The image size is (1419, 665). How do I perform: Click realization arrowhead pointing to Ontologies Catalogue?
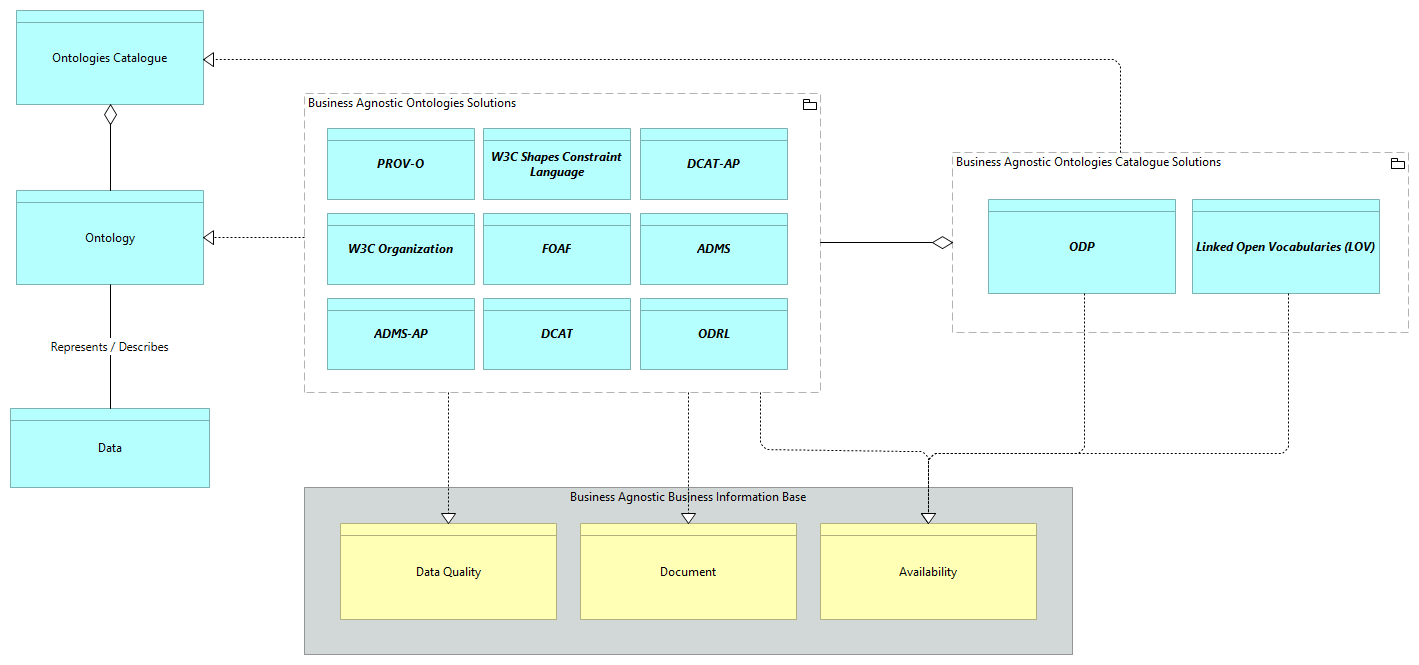(210, 59)
